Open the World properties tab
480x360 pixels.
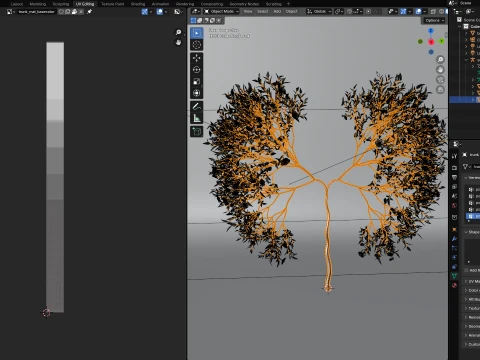pyautogui.click(x=454, y=206)
